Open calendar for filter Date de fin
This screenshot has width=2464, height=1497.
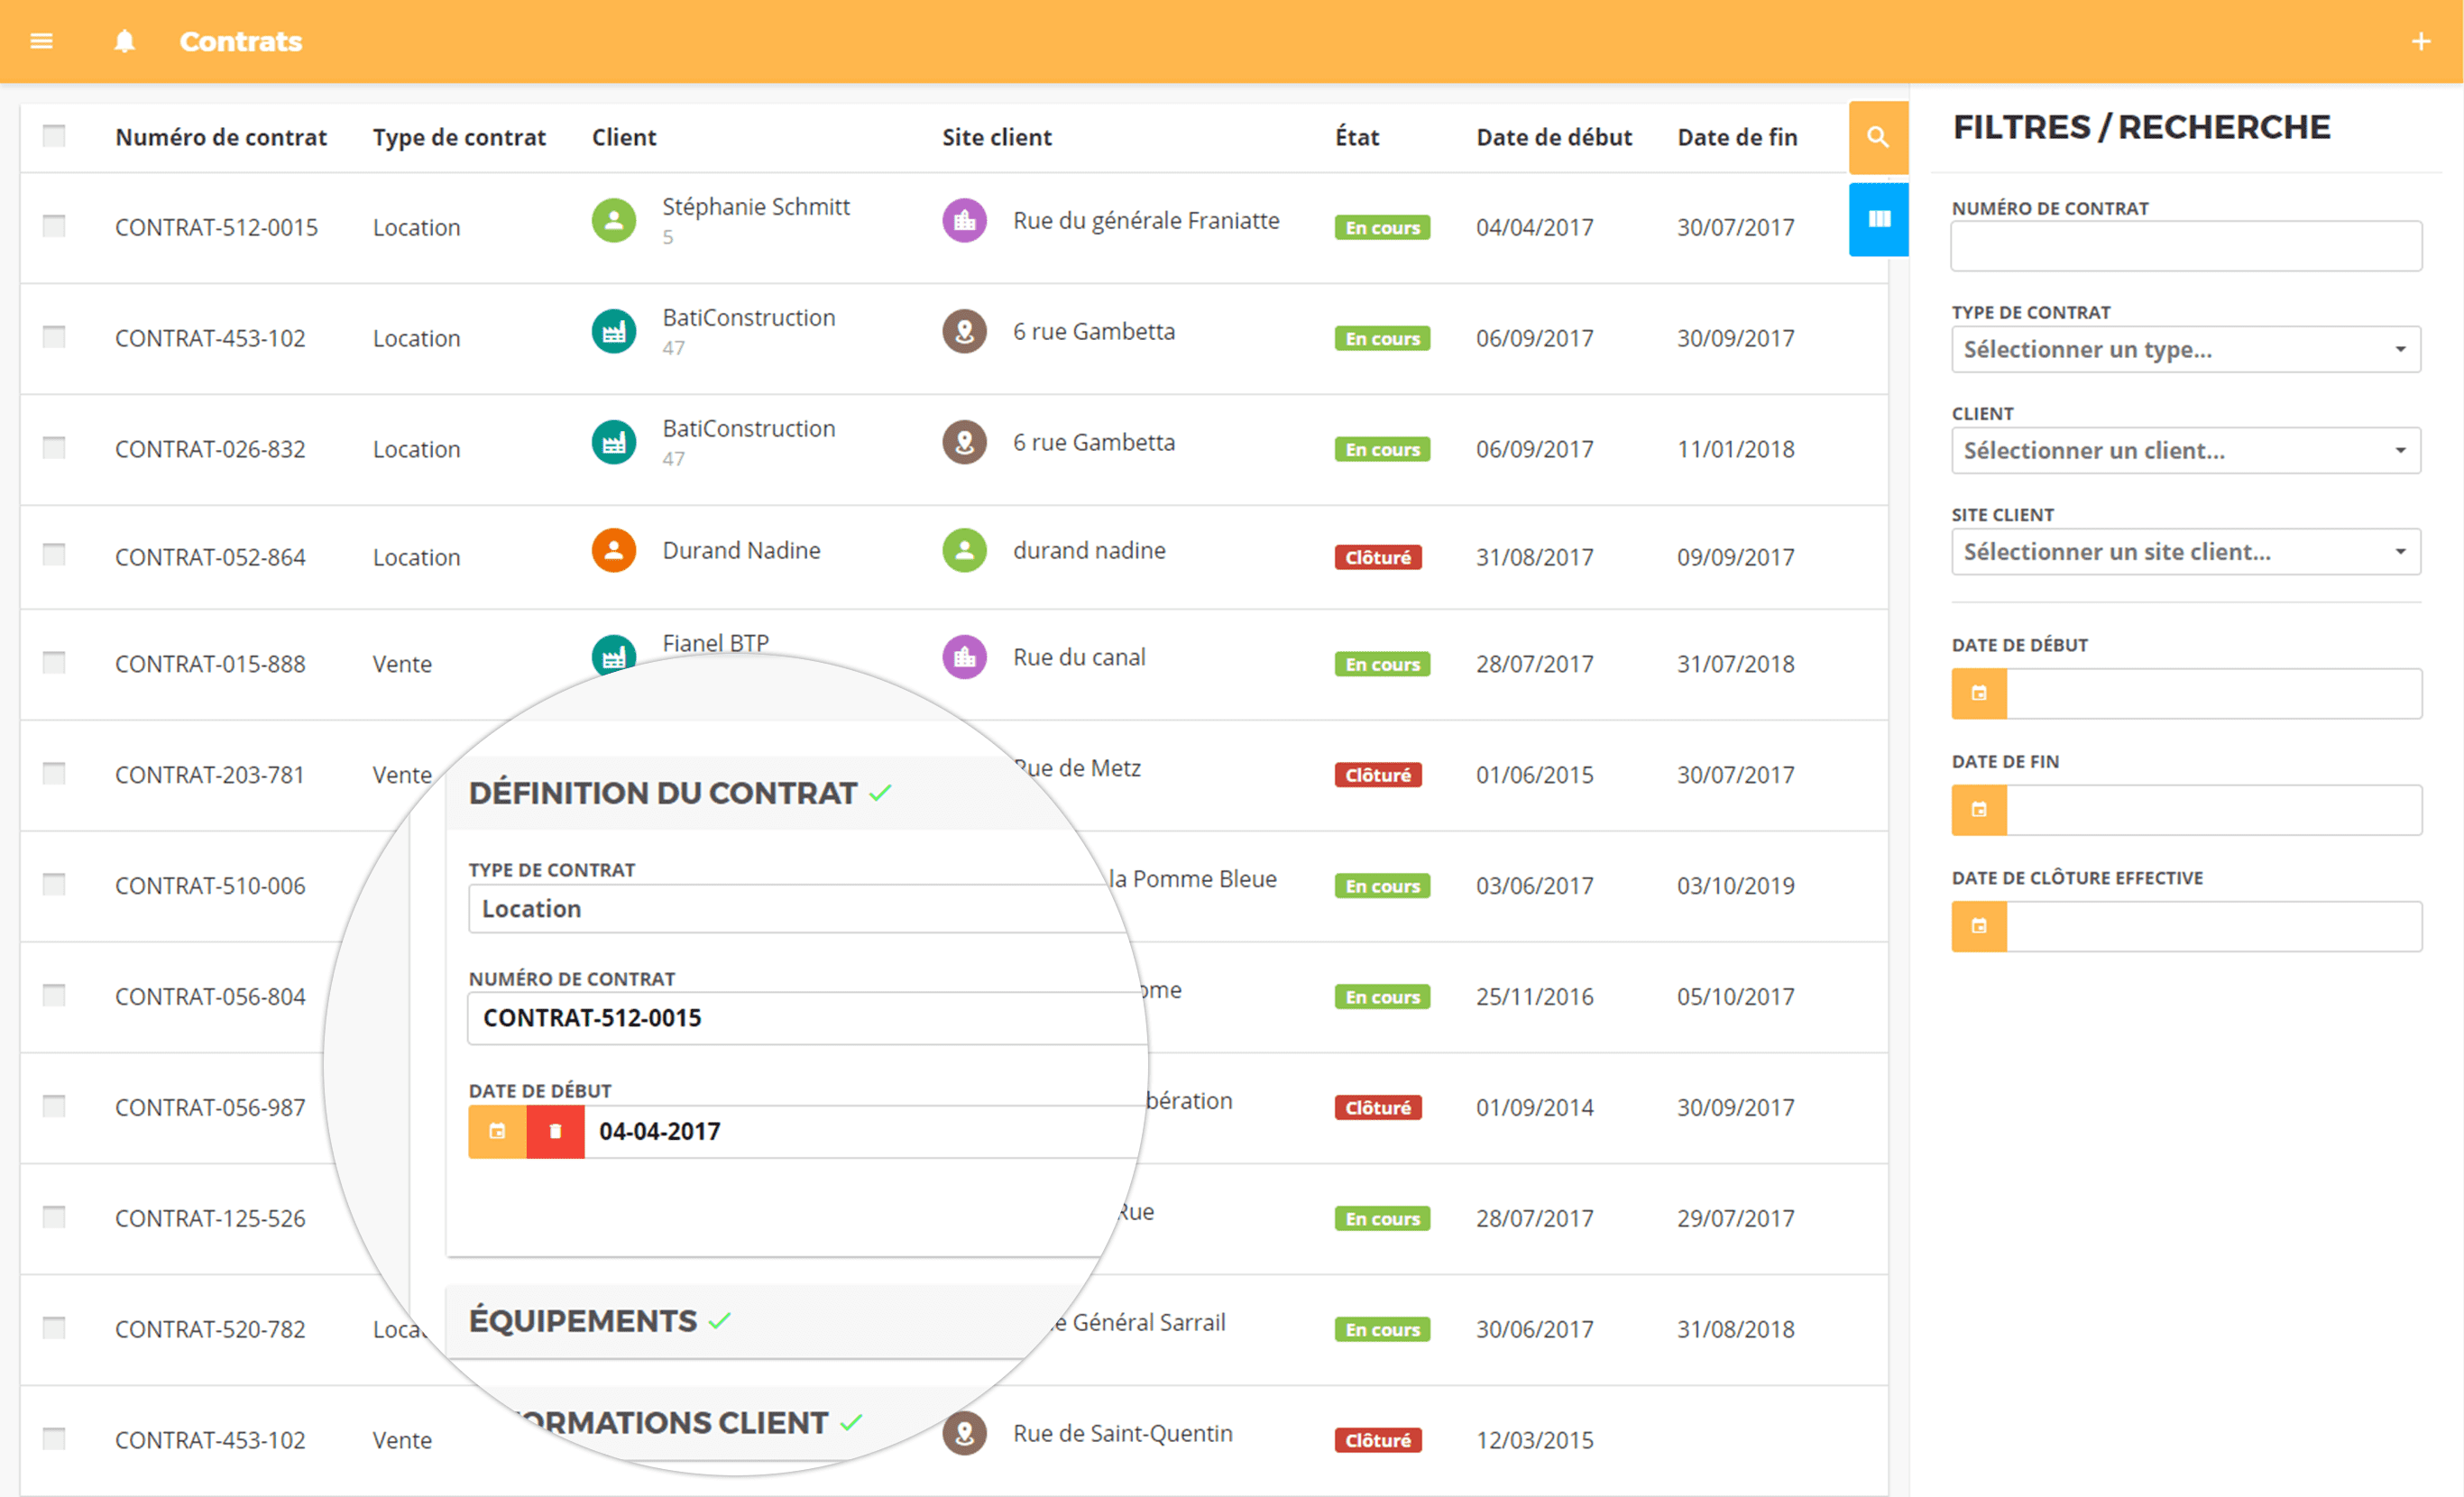click(1978, 809)
